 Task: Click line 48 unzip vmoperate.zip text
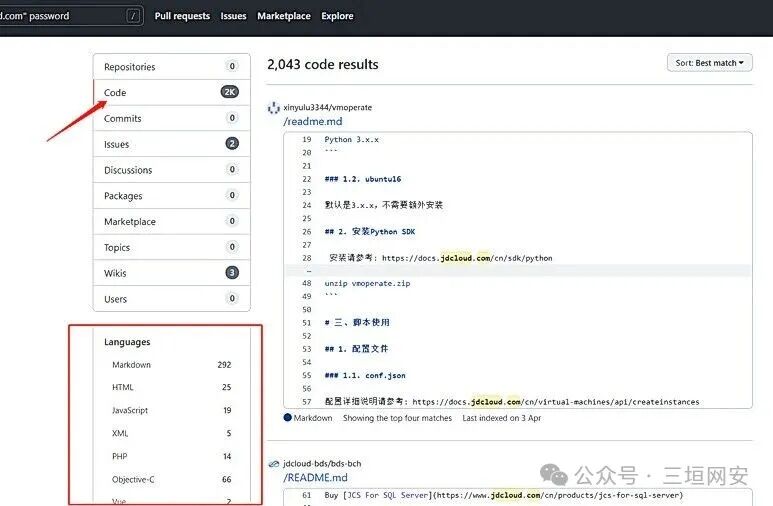pos(367,284)
